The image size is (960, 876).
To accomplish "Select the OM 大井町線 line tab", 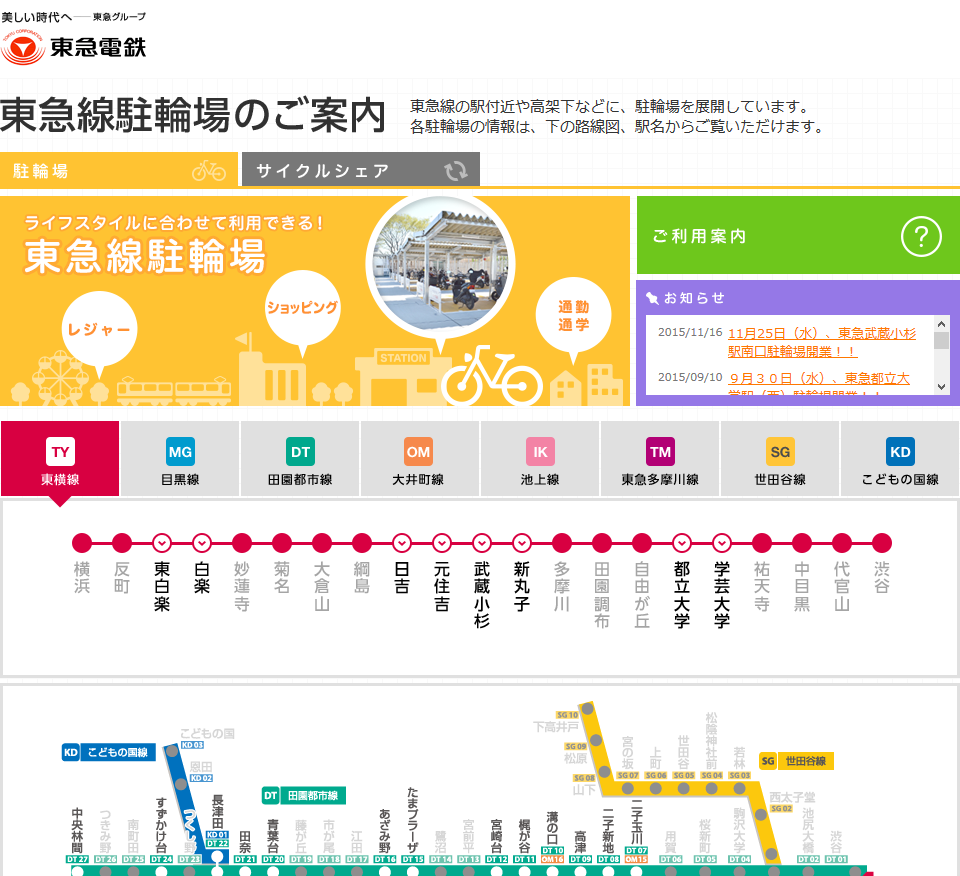I will point(418,459).
